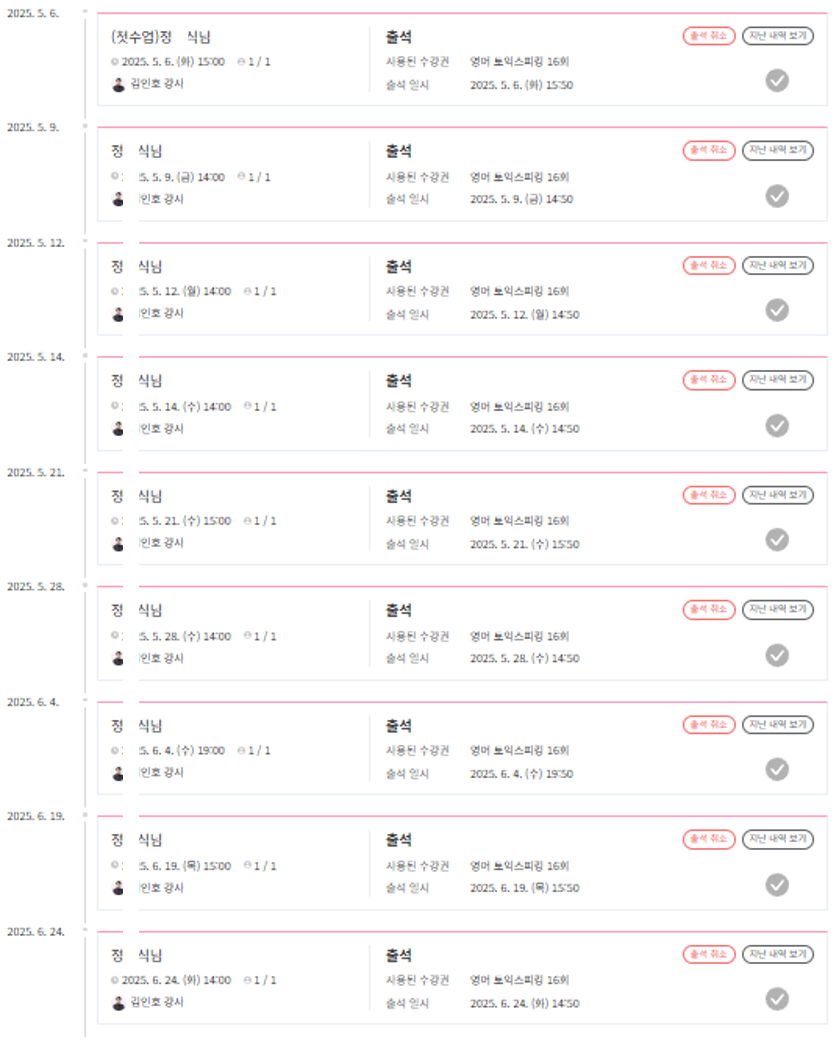The width and height of the screenshot is (839, 1045).
Task: Open 지난 내역 보기 for the 2025. 5. 9. entry
Action: pyautogui.click(x=777, y=150)
